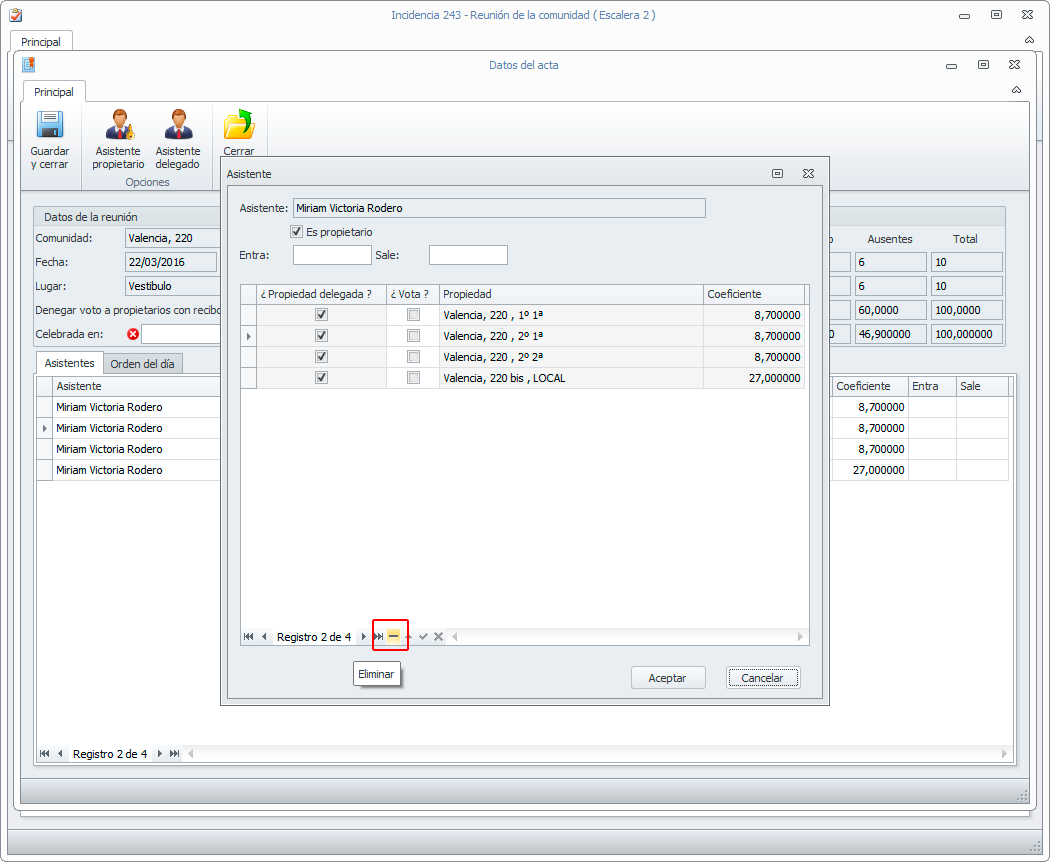Click the Datos del acta window icon

(29, 65)
